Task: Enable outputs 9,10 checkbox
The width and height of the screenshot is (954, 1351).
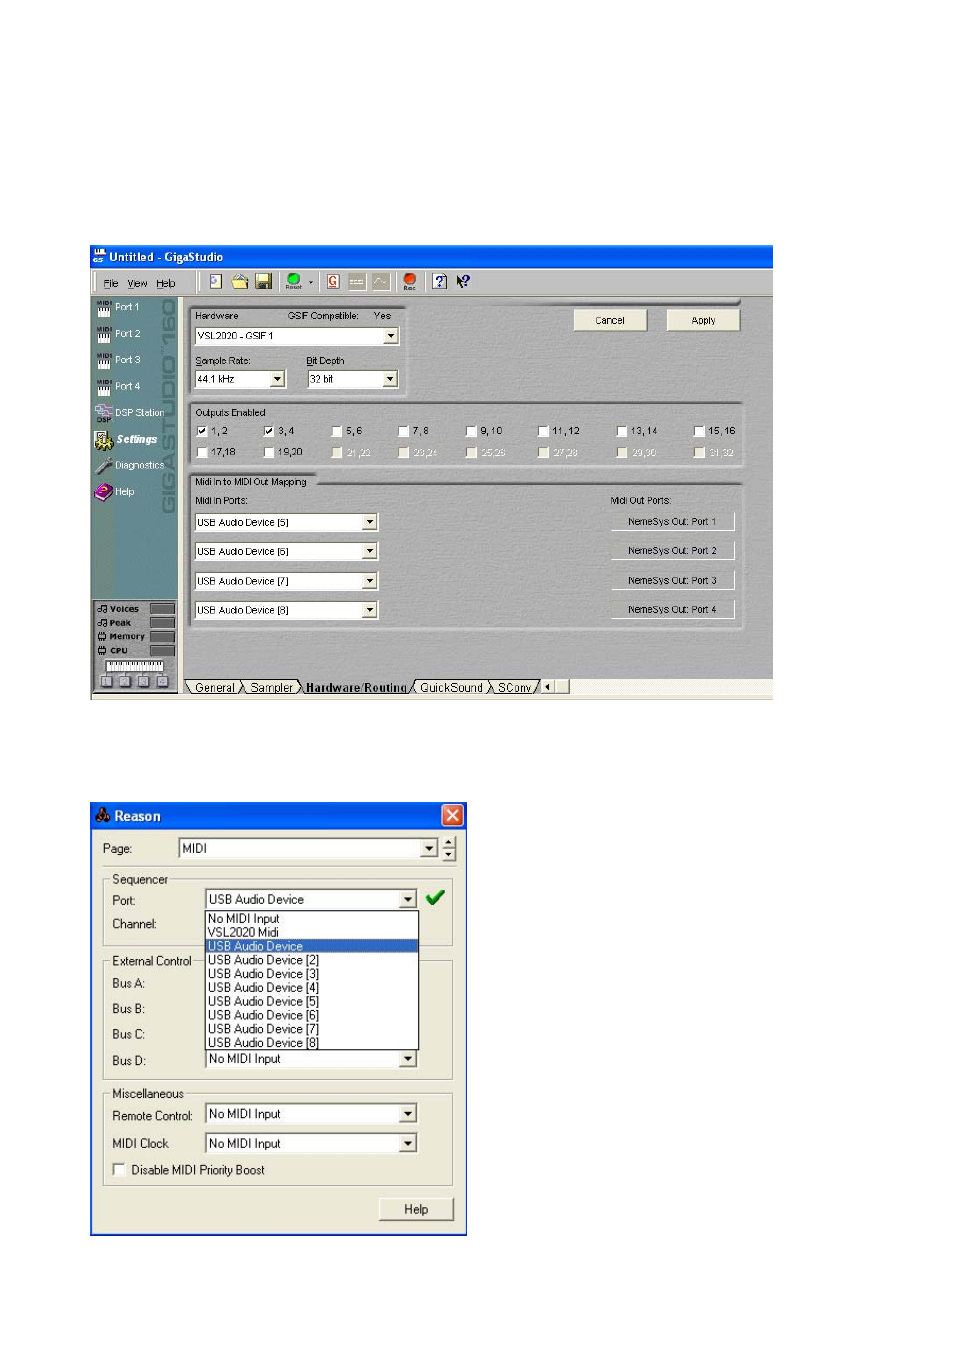Action: [x=471, y=432]
